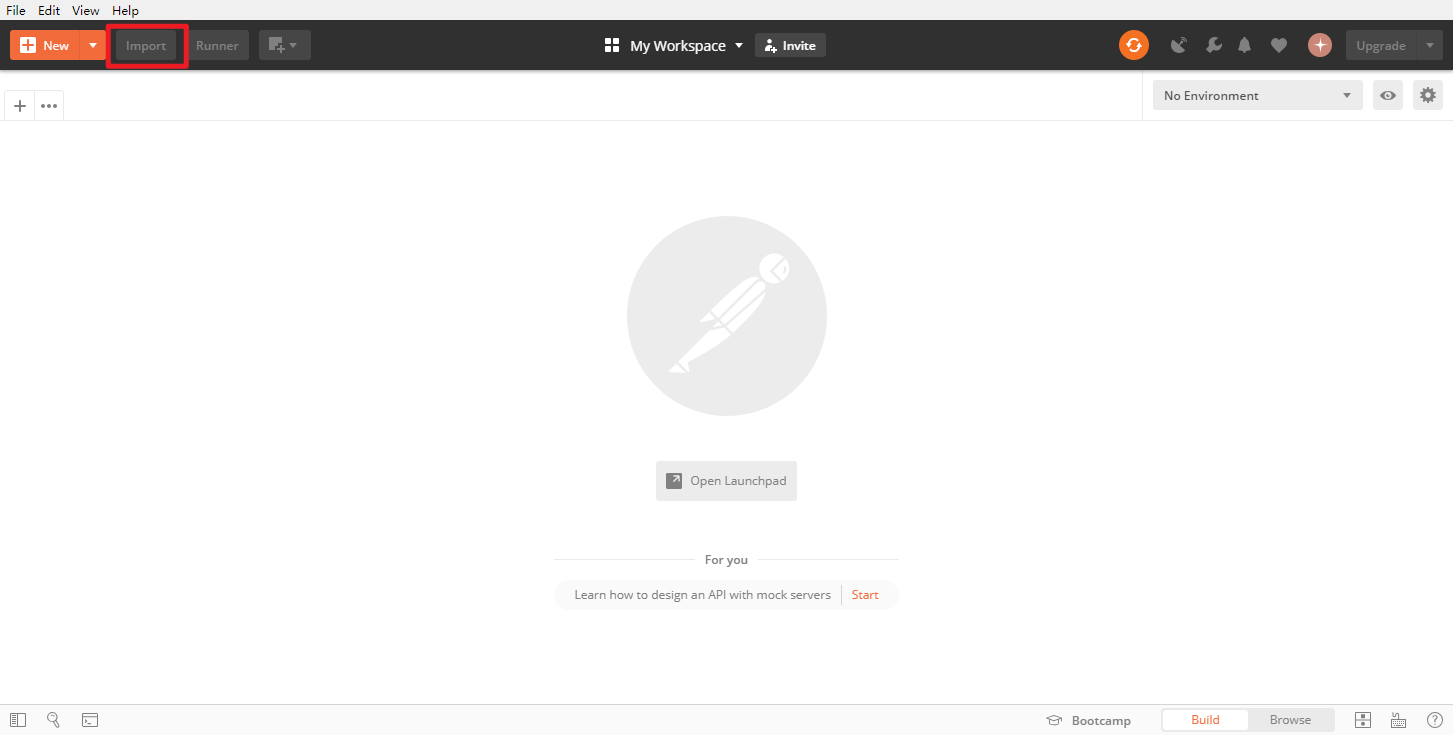Show environment quick look eye icon
1453x735 pixels.
(1388, 95)
